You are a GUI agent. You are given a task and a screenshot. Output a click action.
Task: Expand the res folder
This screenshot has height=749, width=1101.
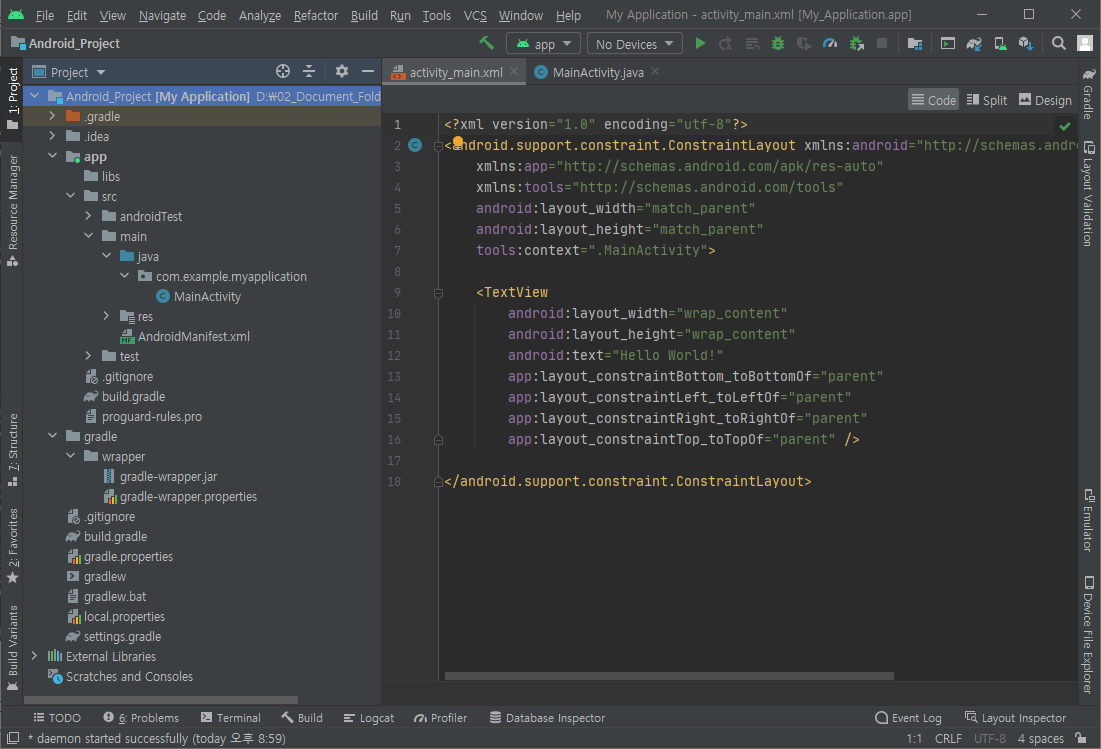coord(106,316)
